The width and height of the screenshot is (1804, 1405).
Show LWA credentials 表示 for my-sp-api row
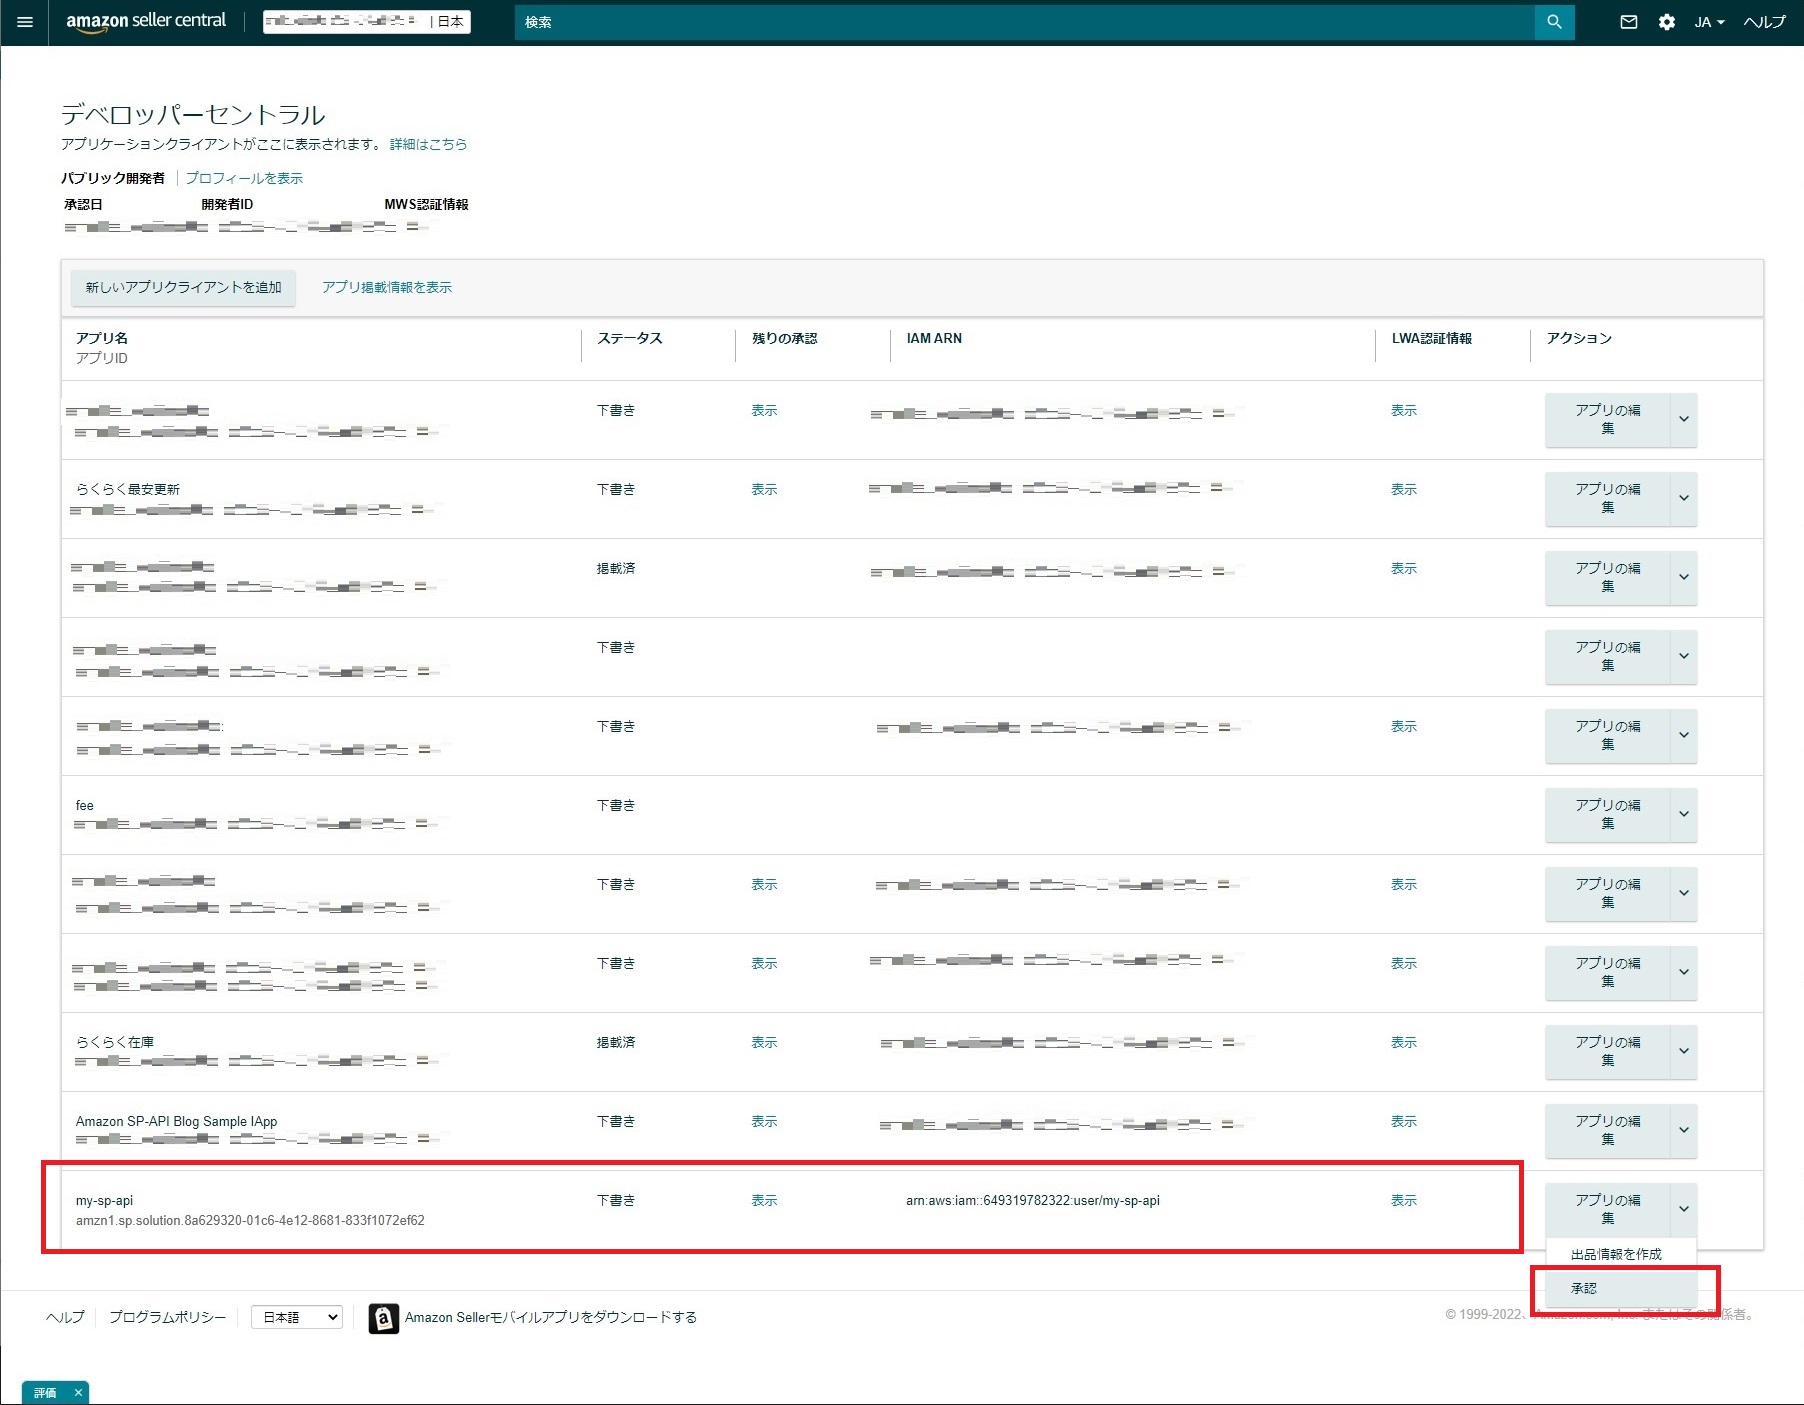(x=1403, y=1200)
